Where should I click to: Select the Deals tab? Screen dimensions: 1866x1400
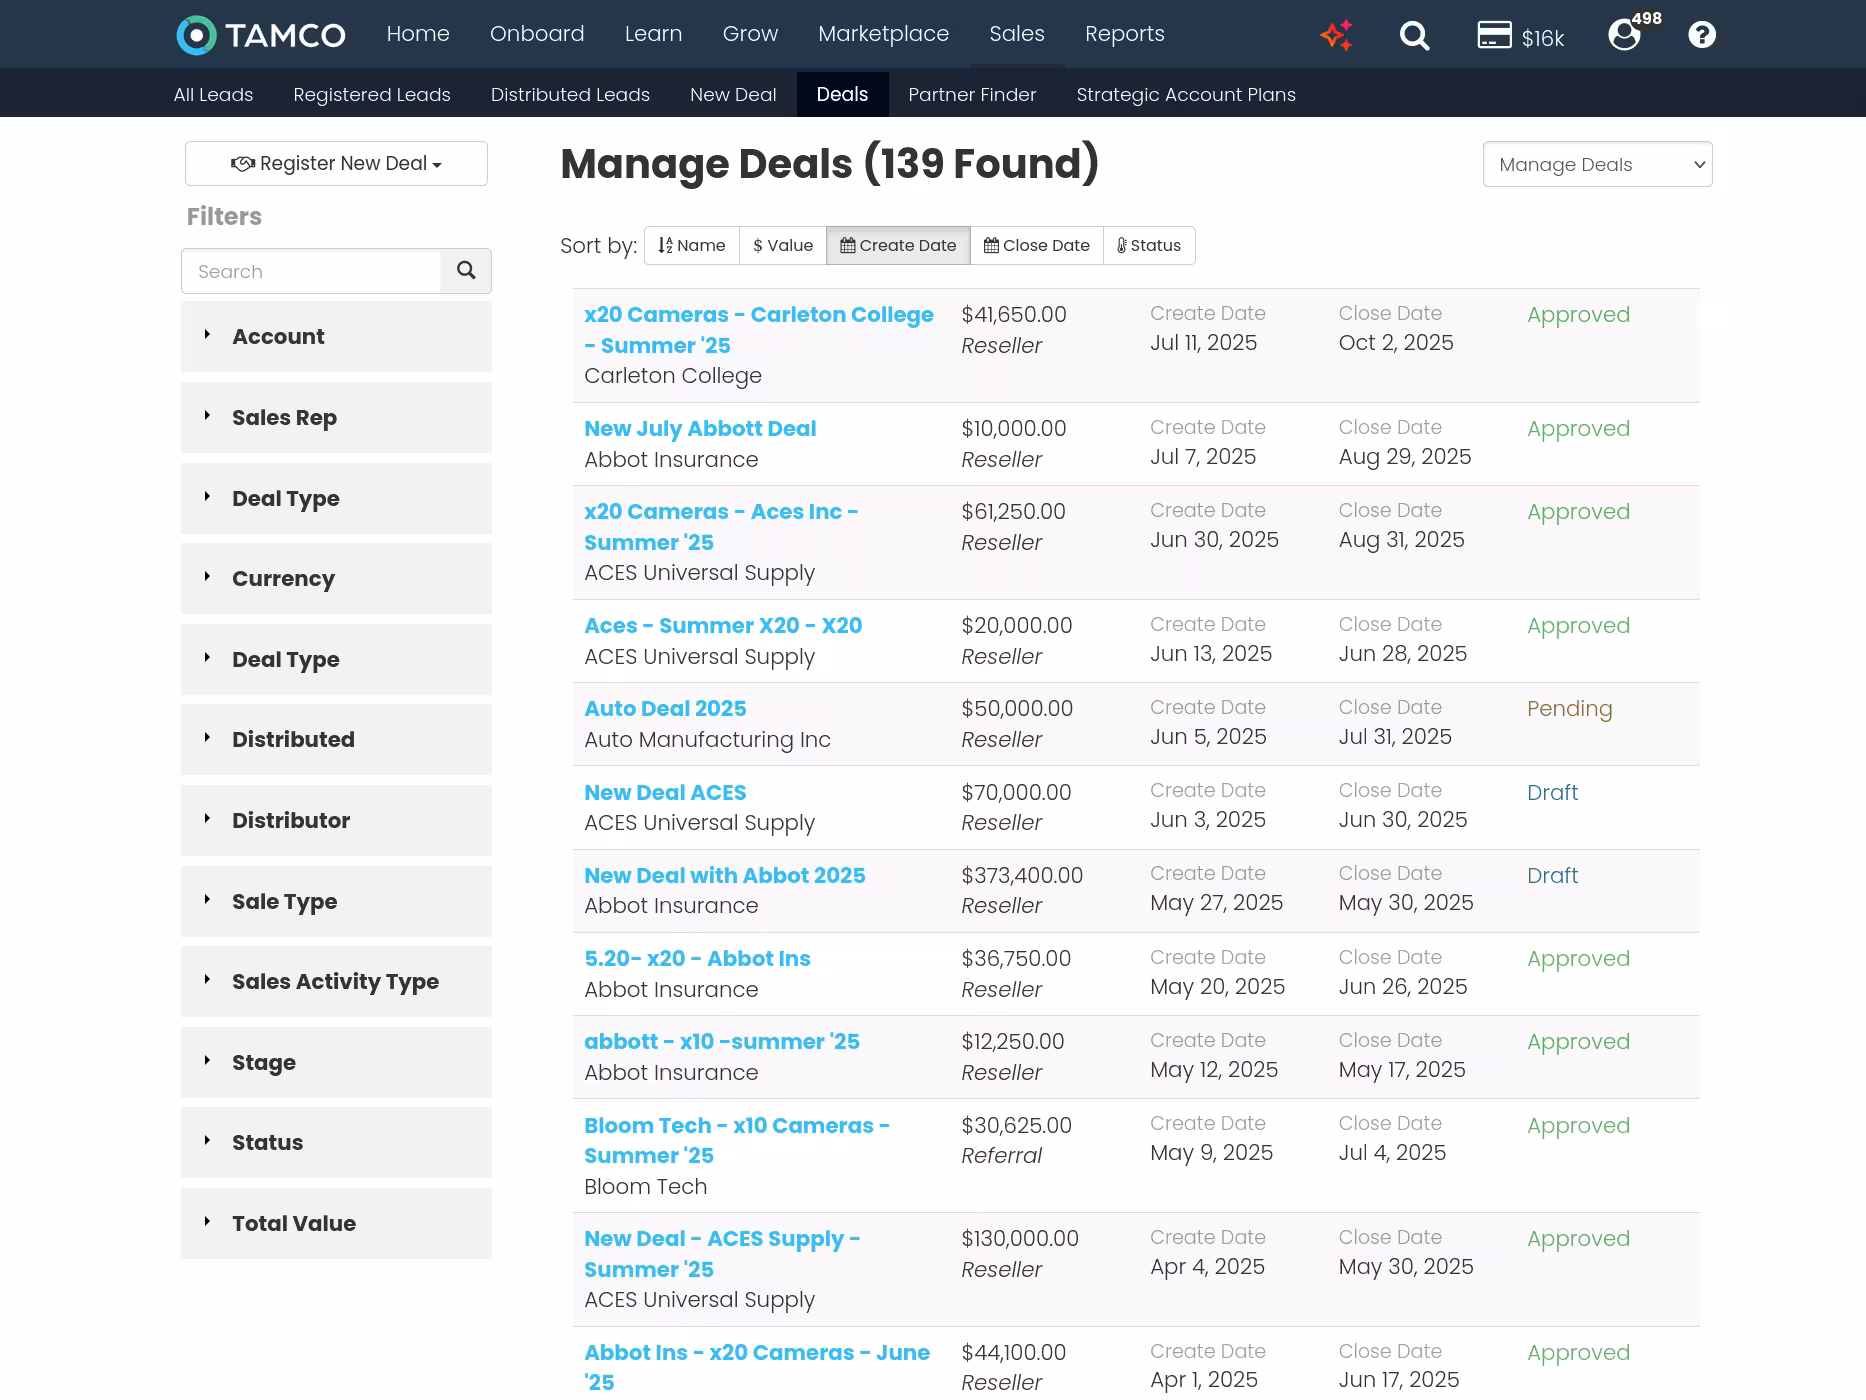click(x=842, y=94)
